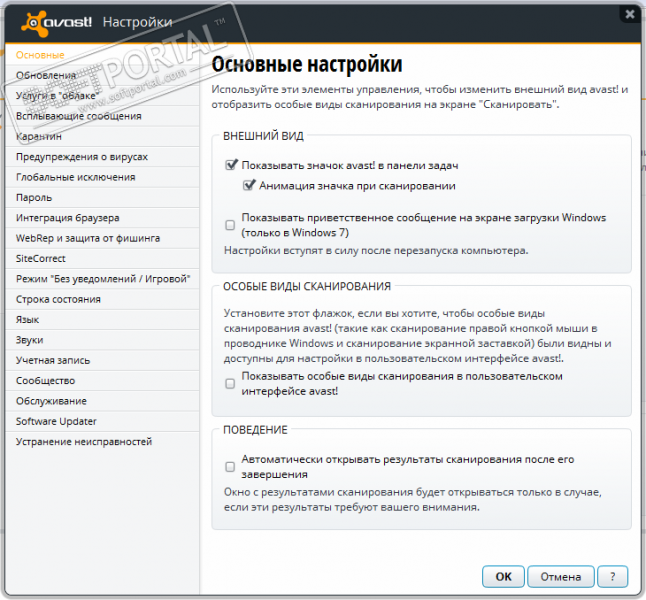Open the 'Карантин' section
Screen dimensions: 646x600
pyautogui.click(x=102, y=136)
